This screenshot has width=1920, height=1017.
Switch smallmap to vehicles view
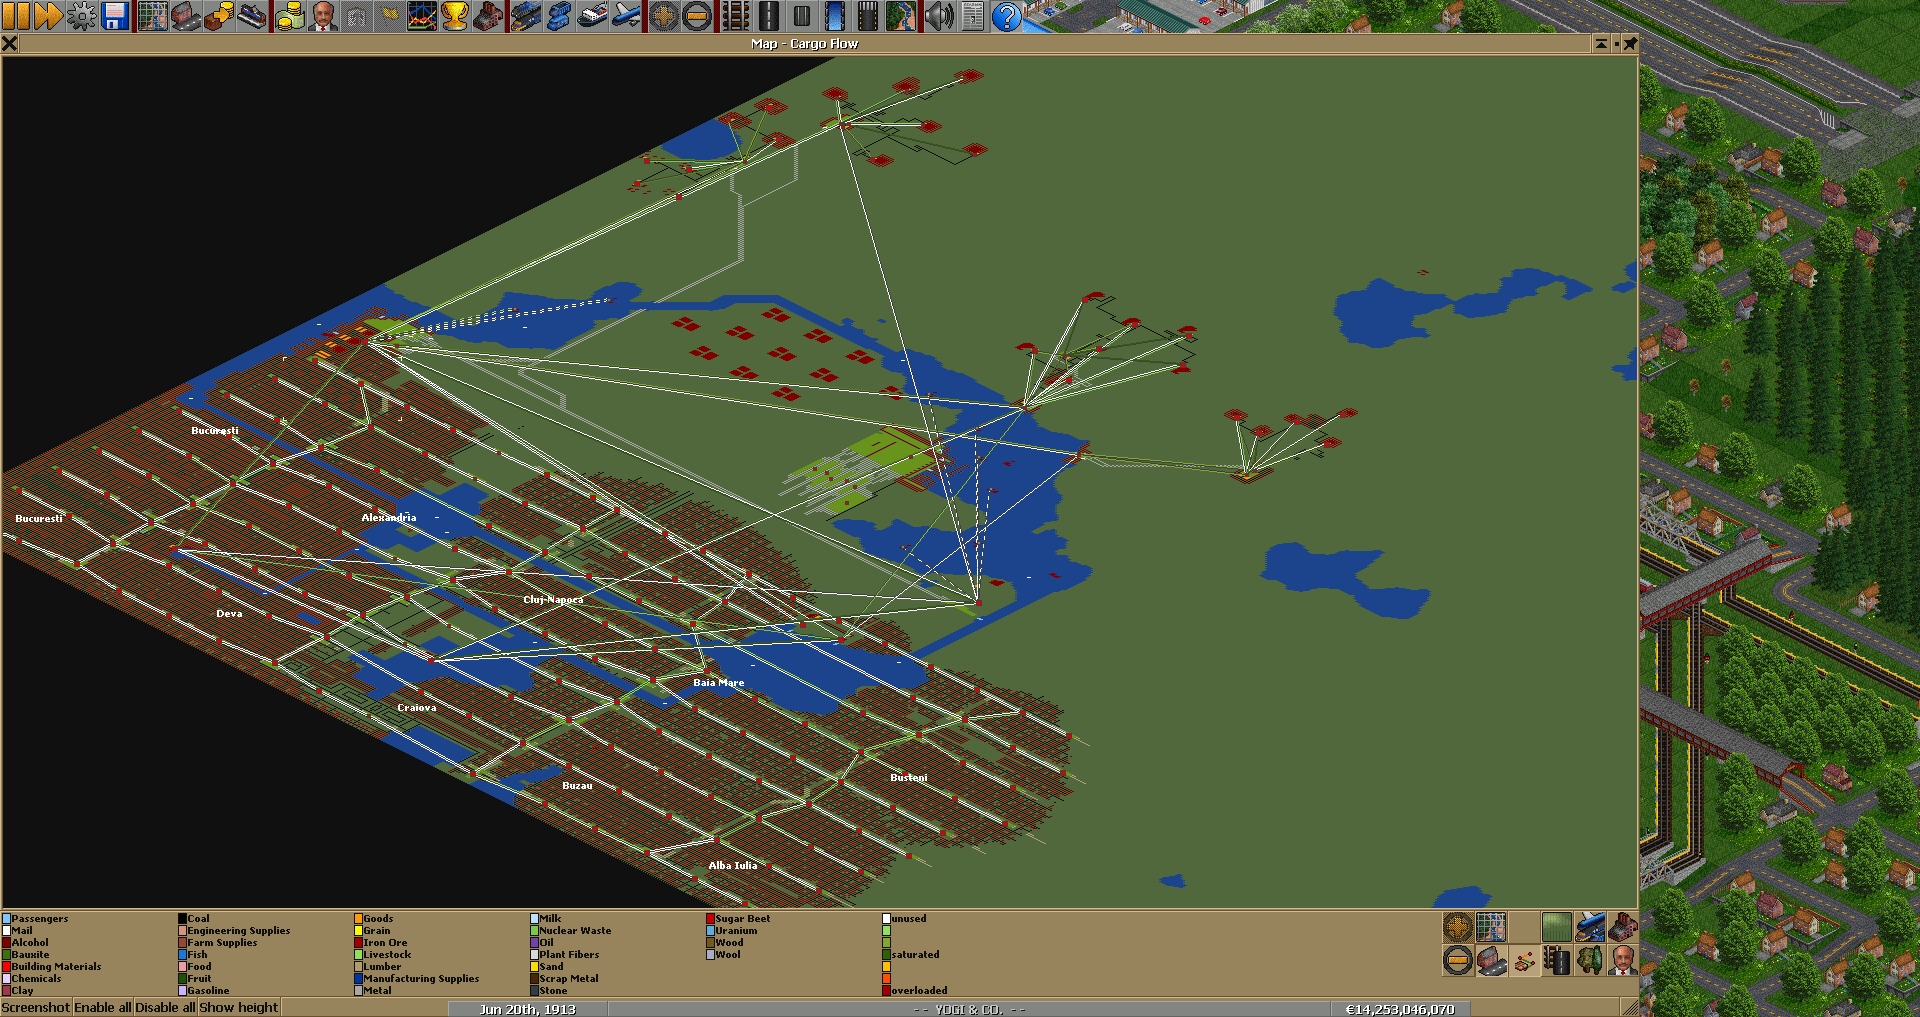pos(1590,927)
